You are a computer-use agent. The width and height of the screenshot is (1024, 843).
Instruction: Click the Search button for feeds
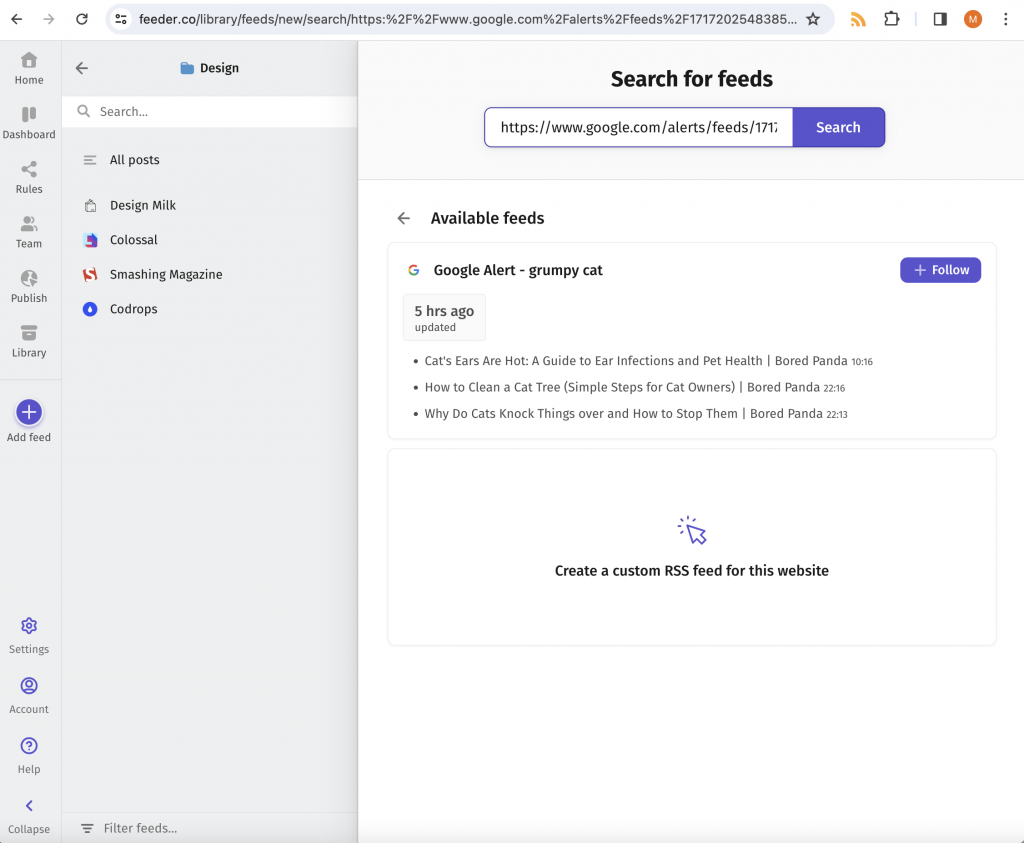point(838,127)
